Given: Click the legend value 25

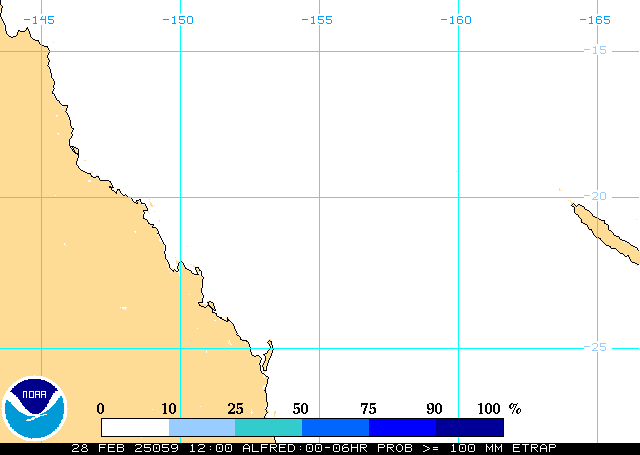Looking at the screenshot, I should point(236,408).
